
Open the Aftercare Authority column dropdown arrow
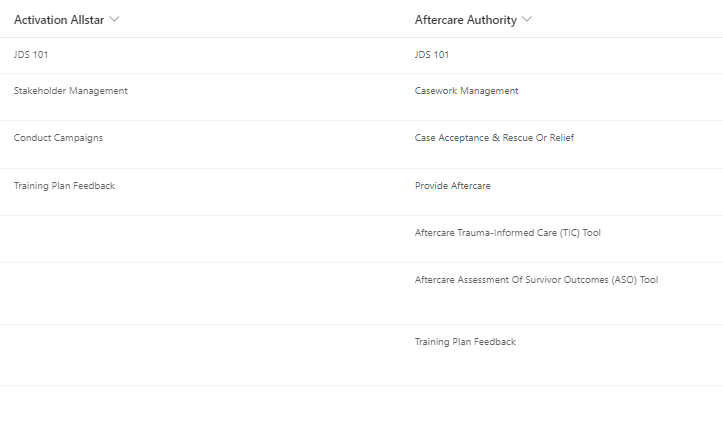click(527, 19)
